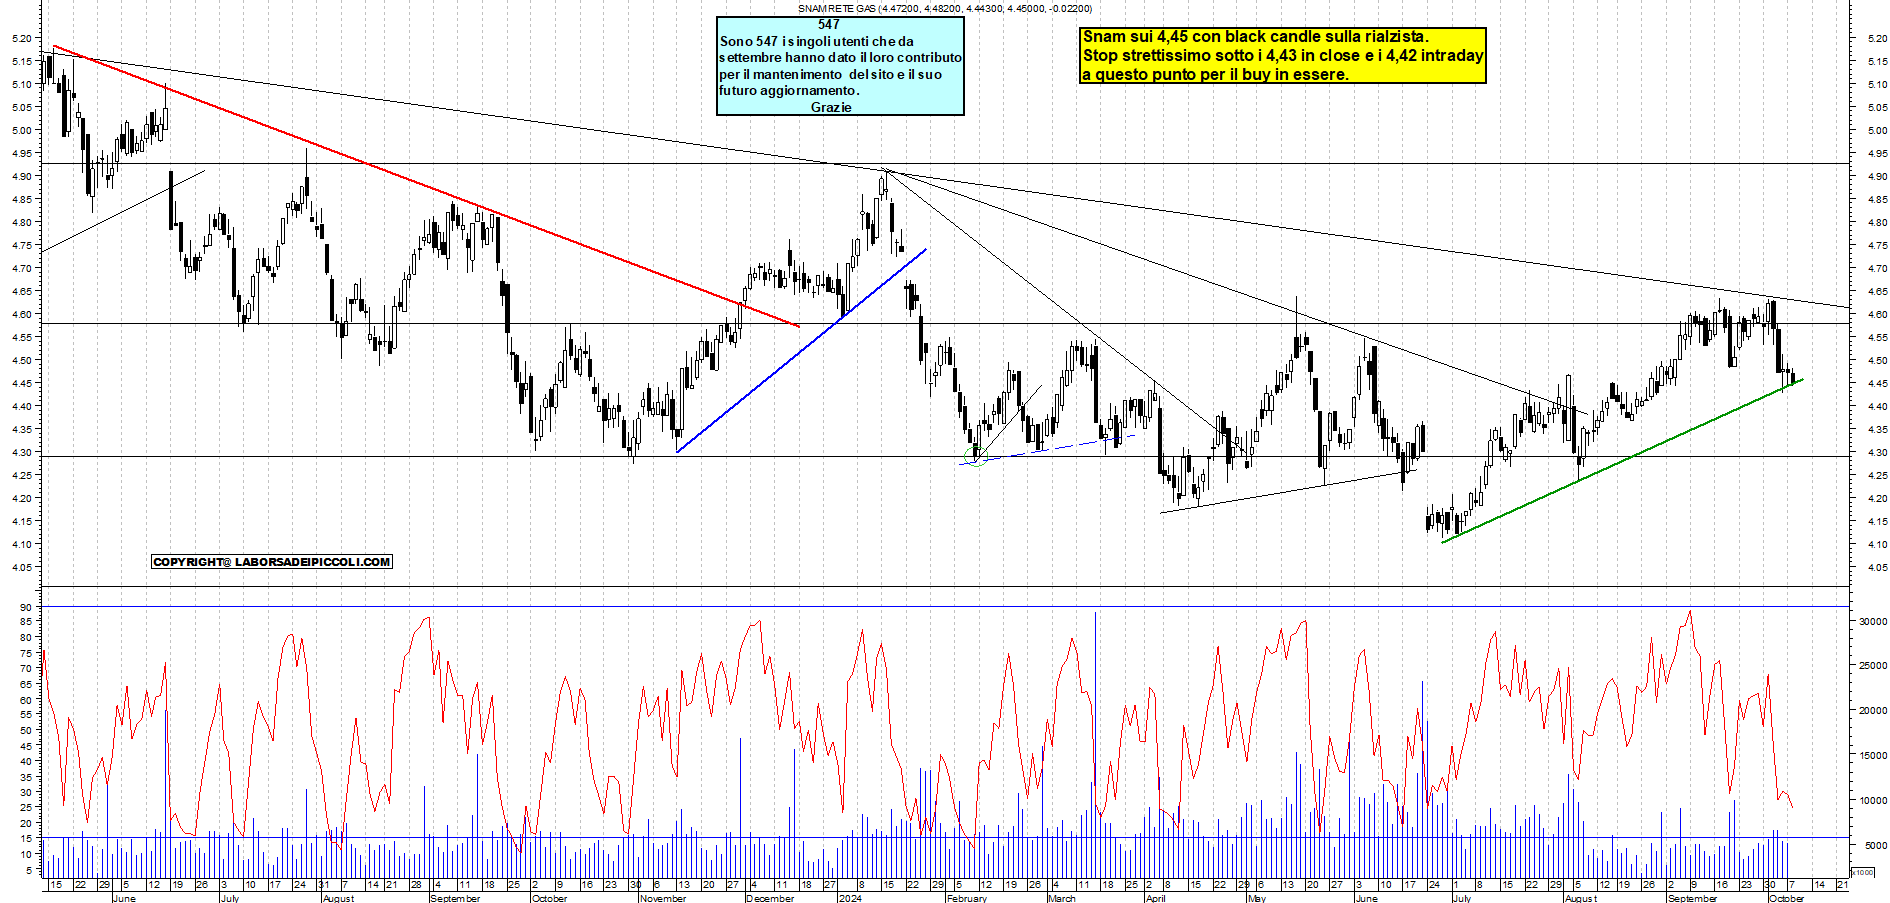
Task: Click the 4.05 label on the left price axis
Action: [21, 567]
